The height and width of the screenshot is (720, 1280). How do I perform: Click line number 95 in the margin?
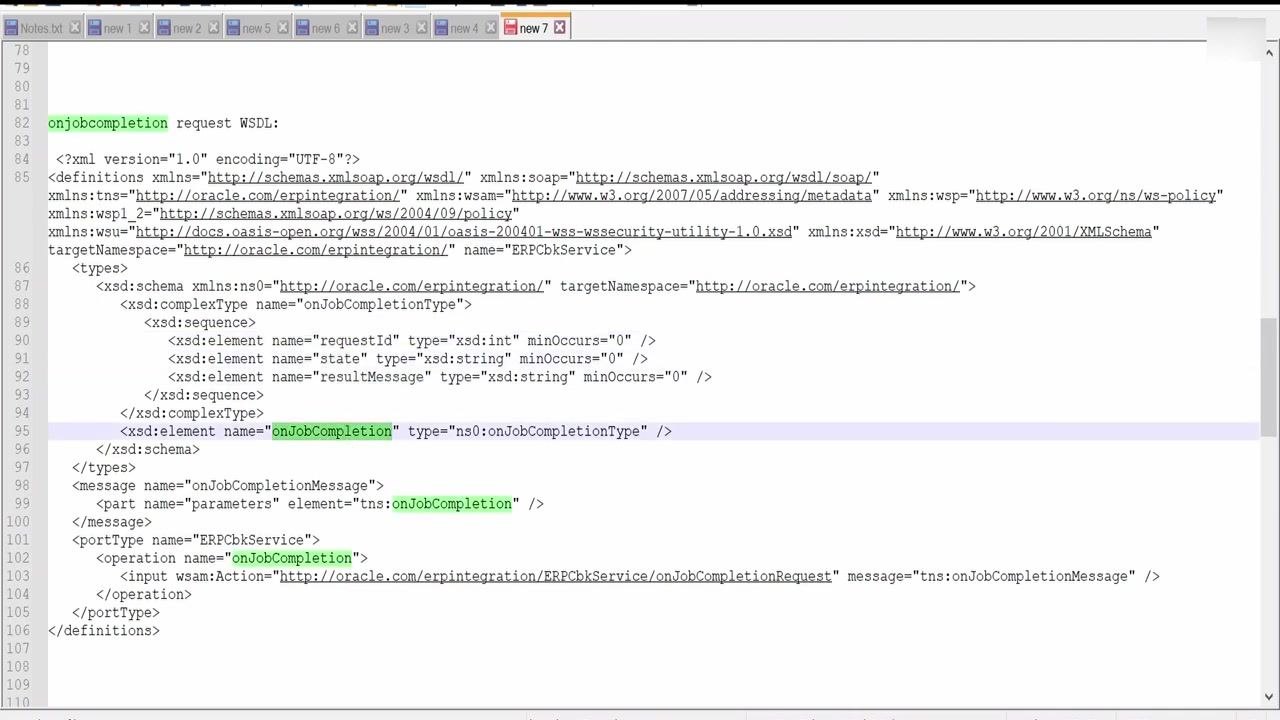(x=22, y=431)
